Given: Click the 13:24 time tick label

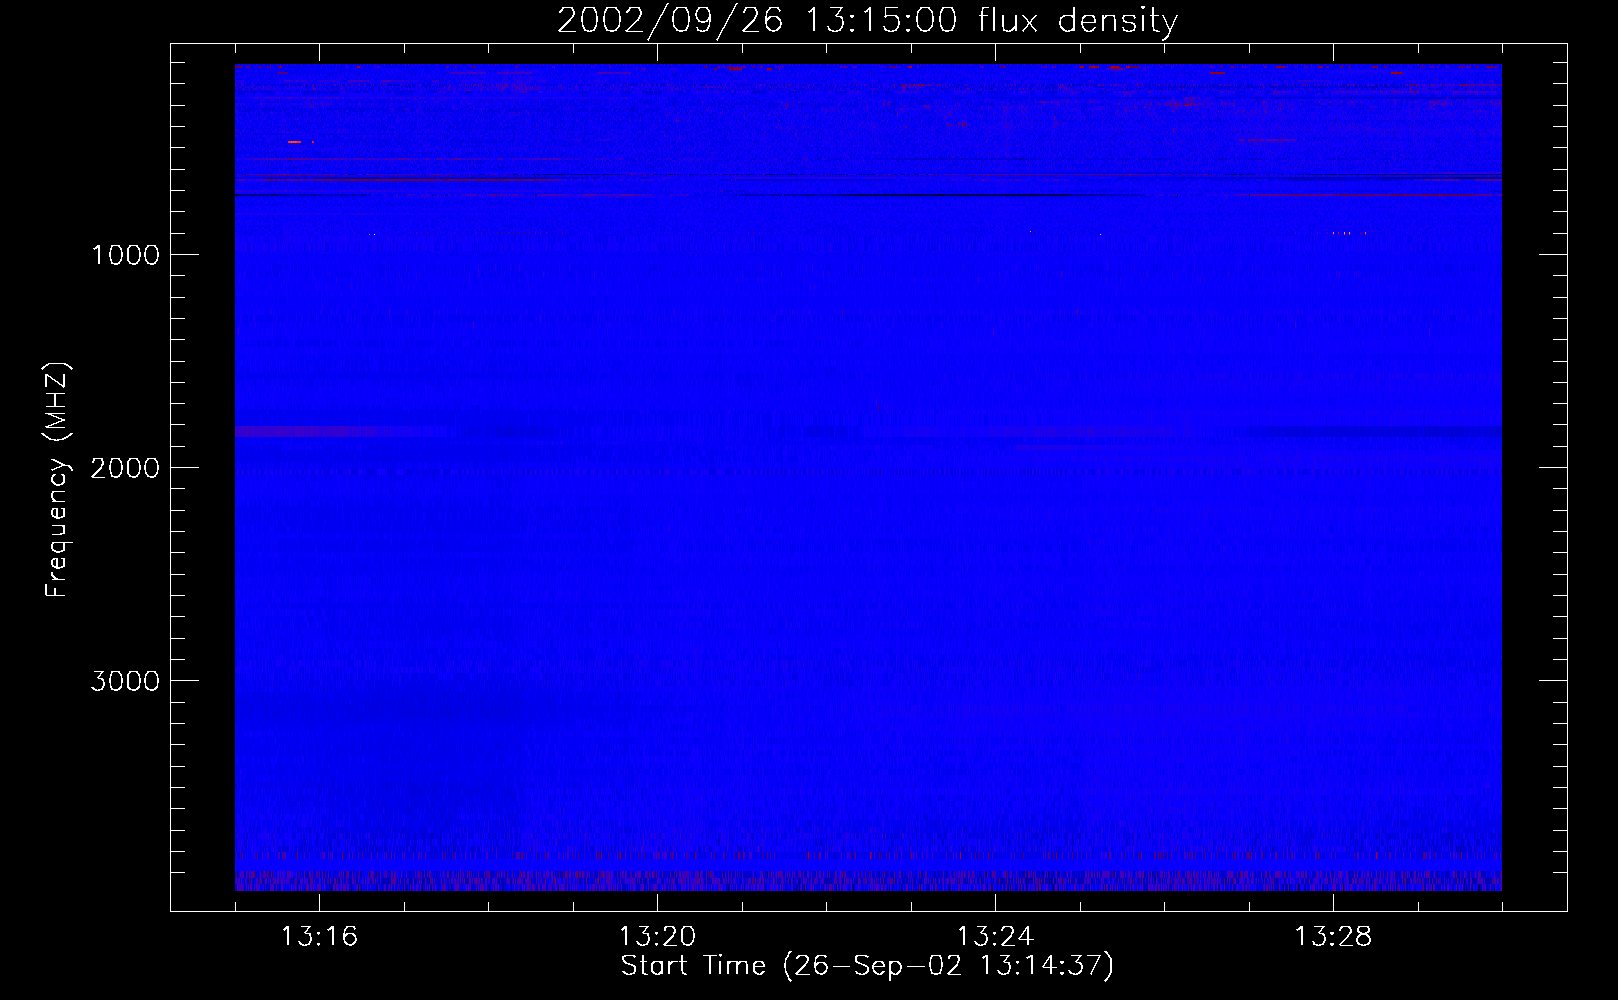Looking at the screenshot, I should [995, 937].
